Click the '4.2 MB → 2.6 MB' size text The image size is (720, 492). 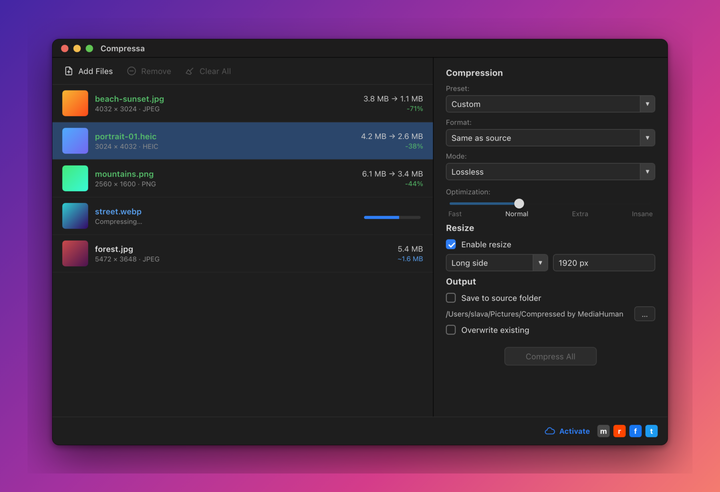point(392,136)
